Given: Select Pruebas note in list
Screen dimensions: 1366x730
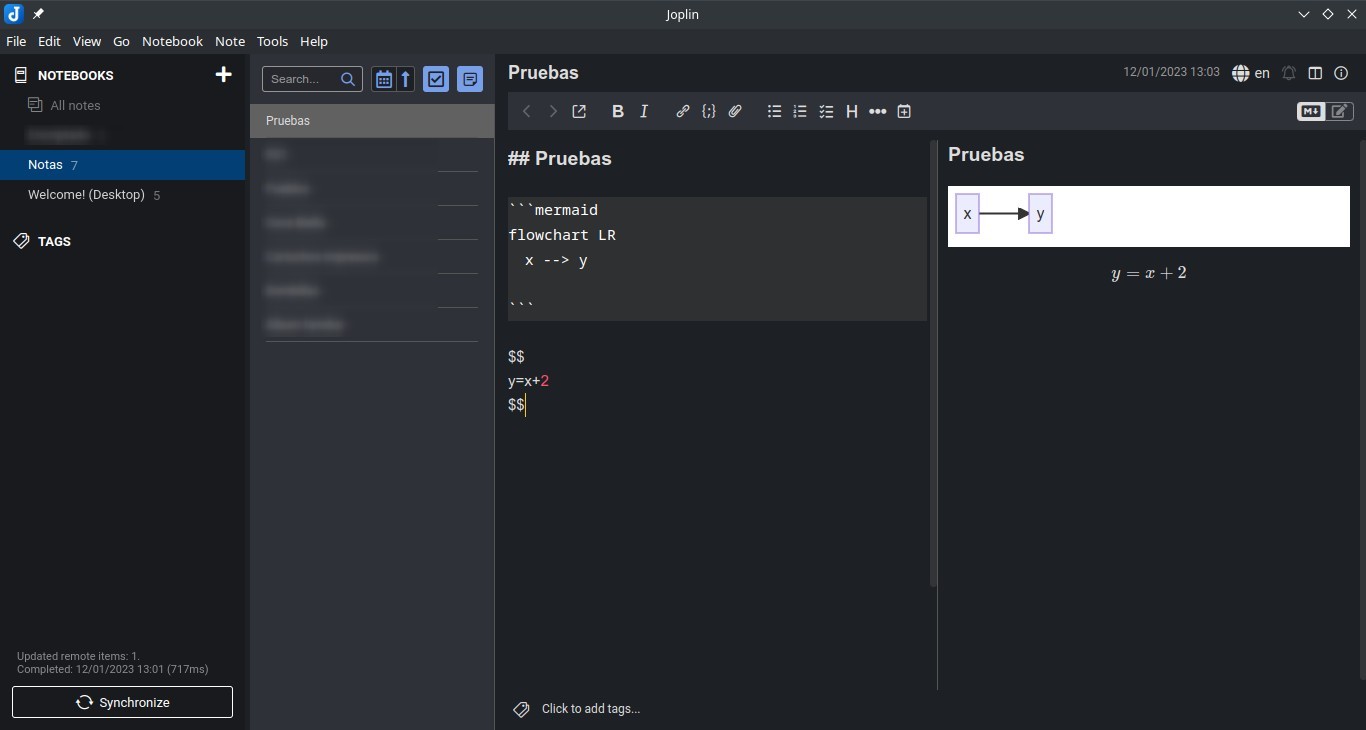Looking at the screenshot, I should click(x=372, y=121).
